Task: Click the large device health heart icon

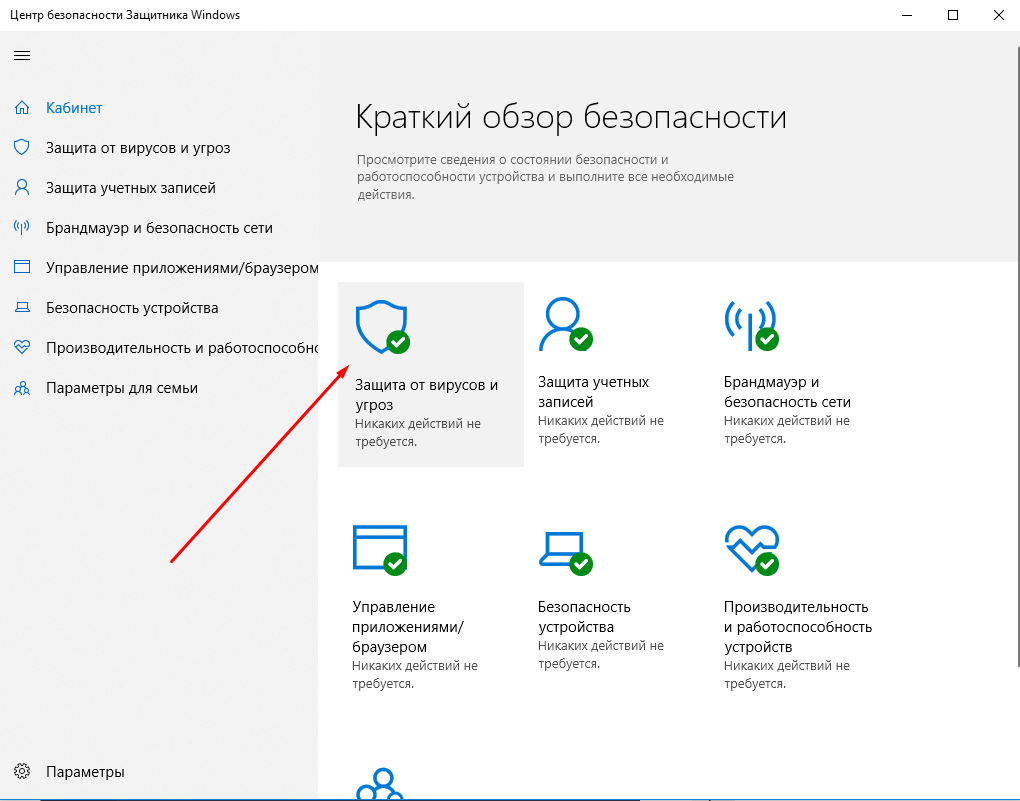Action: pos(751,550)
